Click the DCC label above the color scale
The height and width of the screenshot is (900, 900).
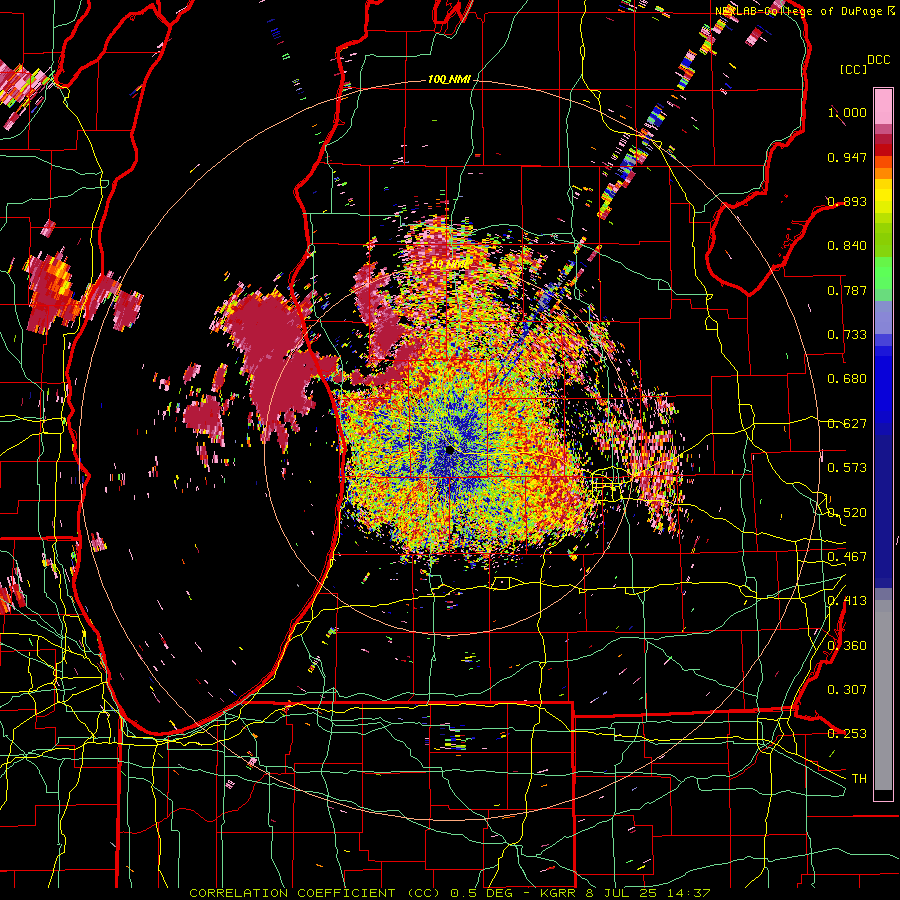[x=878, y=59]
